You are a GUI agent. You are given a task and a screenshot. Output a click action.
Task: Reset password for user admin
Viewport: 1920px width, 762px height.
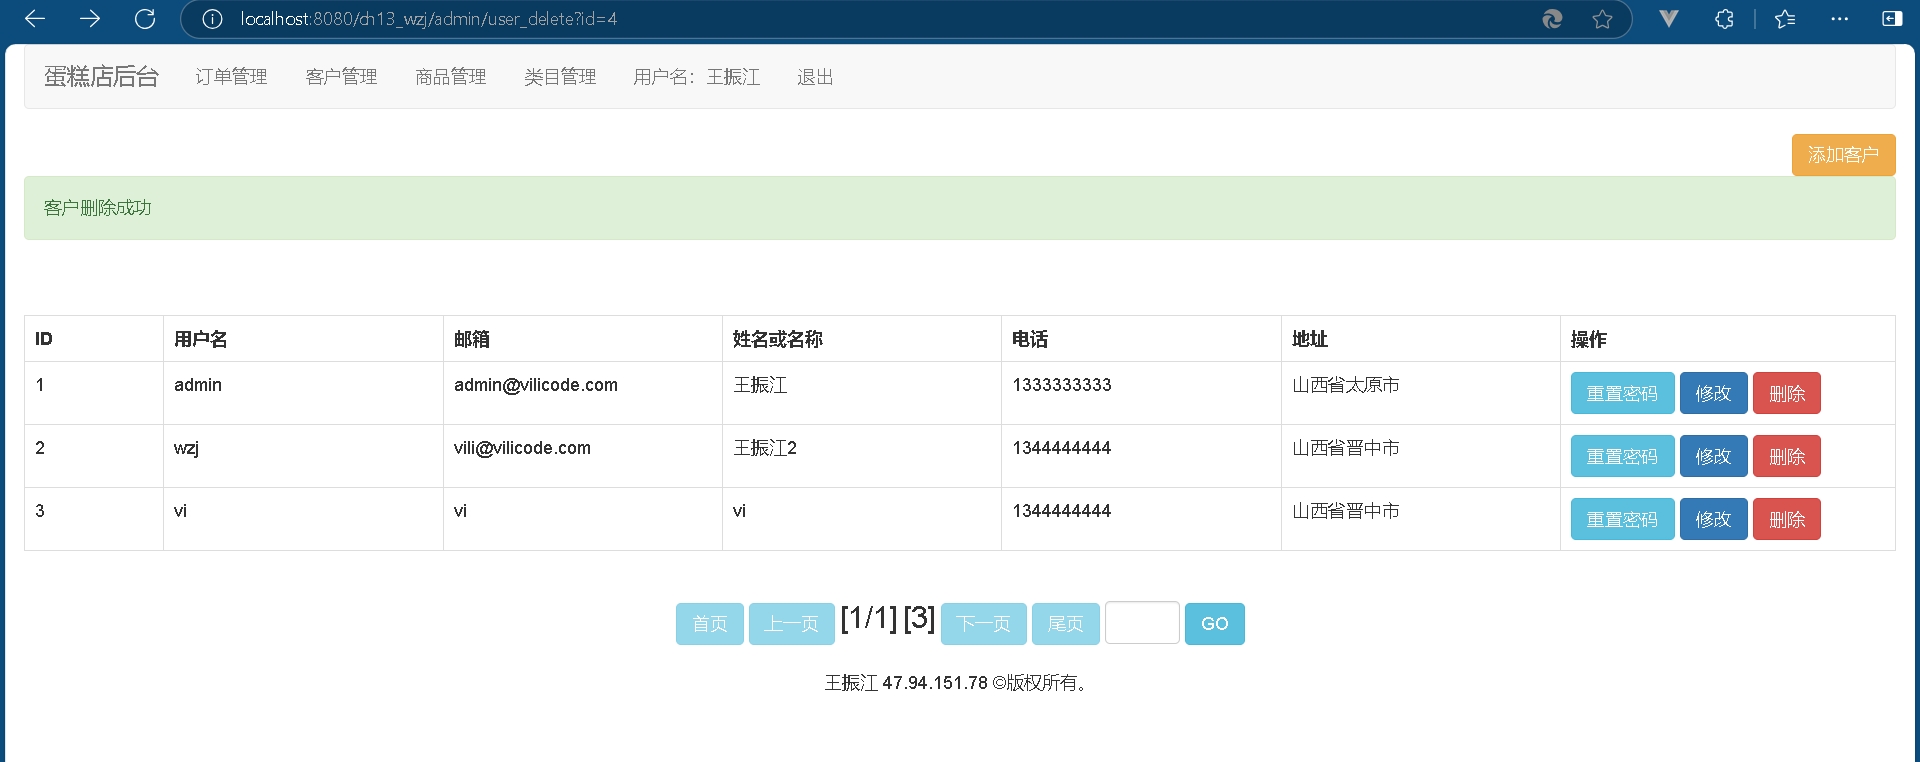[x=1621, y=393]
